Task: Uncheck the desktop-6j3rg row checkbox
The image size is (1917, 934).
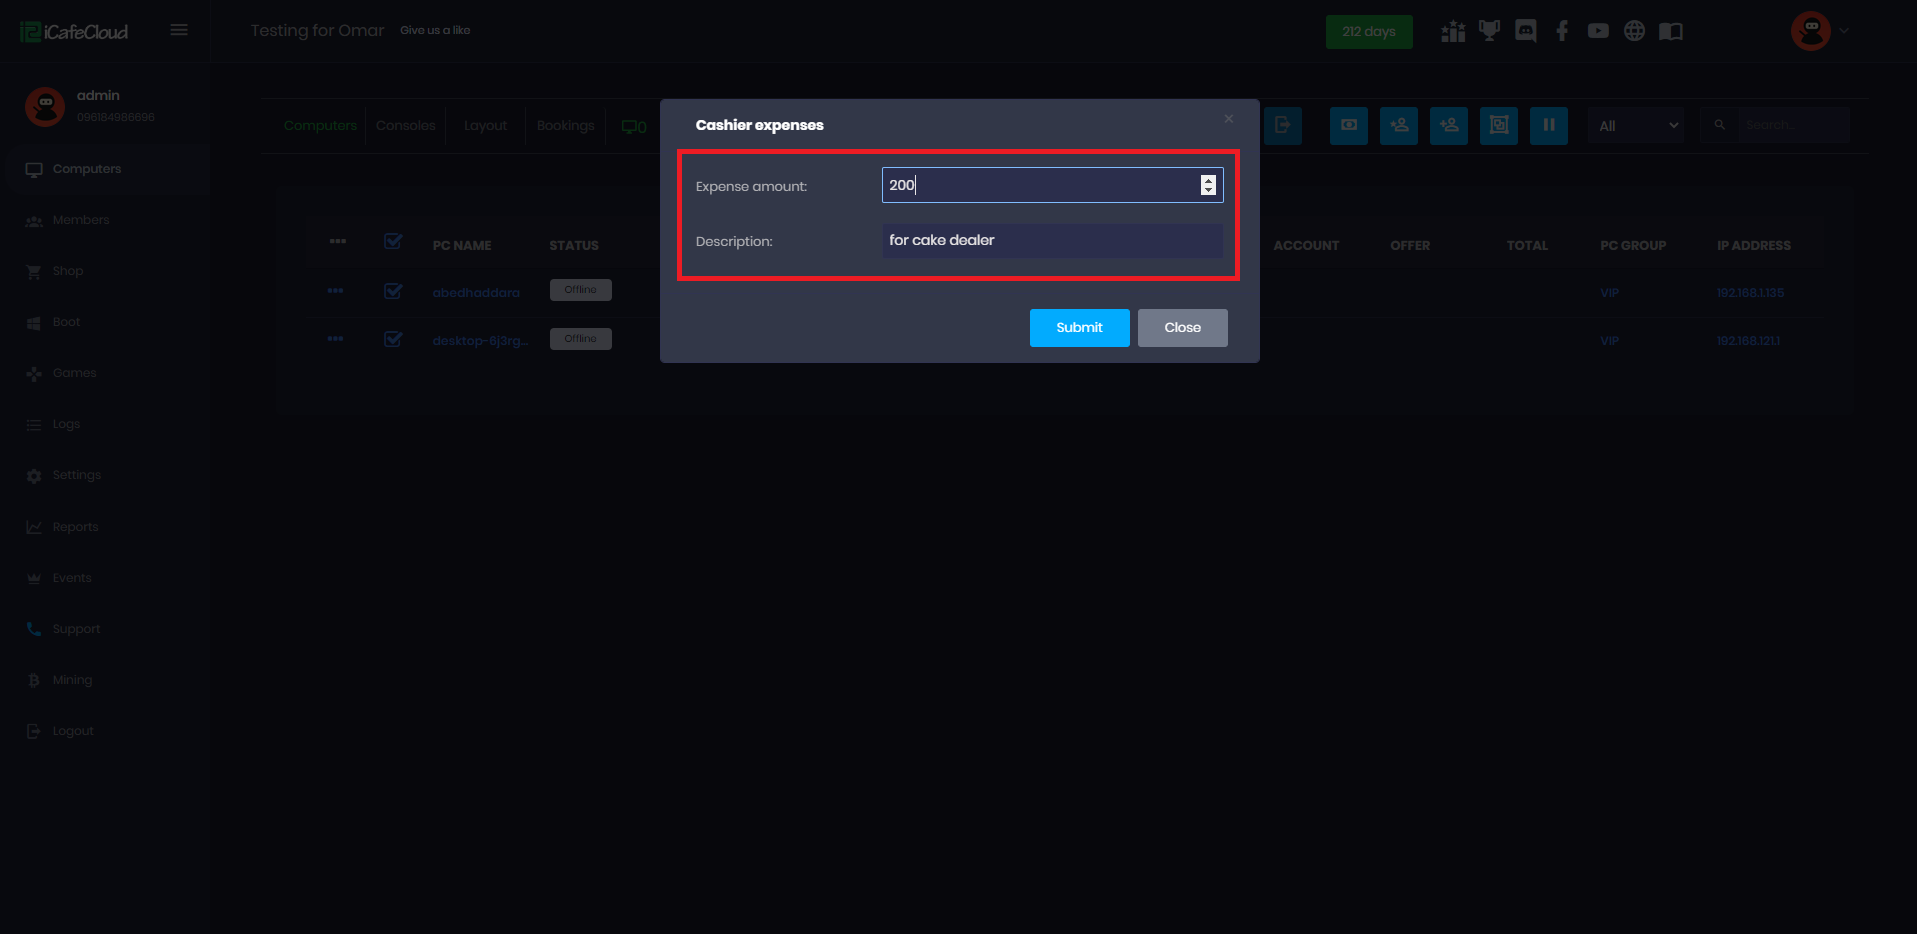Action: [393, 339]
